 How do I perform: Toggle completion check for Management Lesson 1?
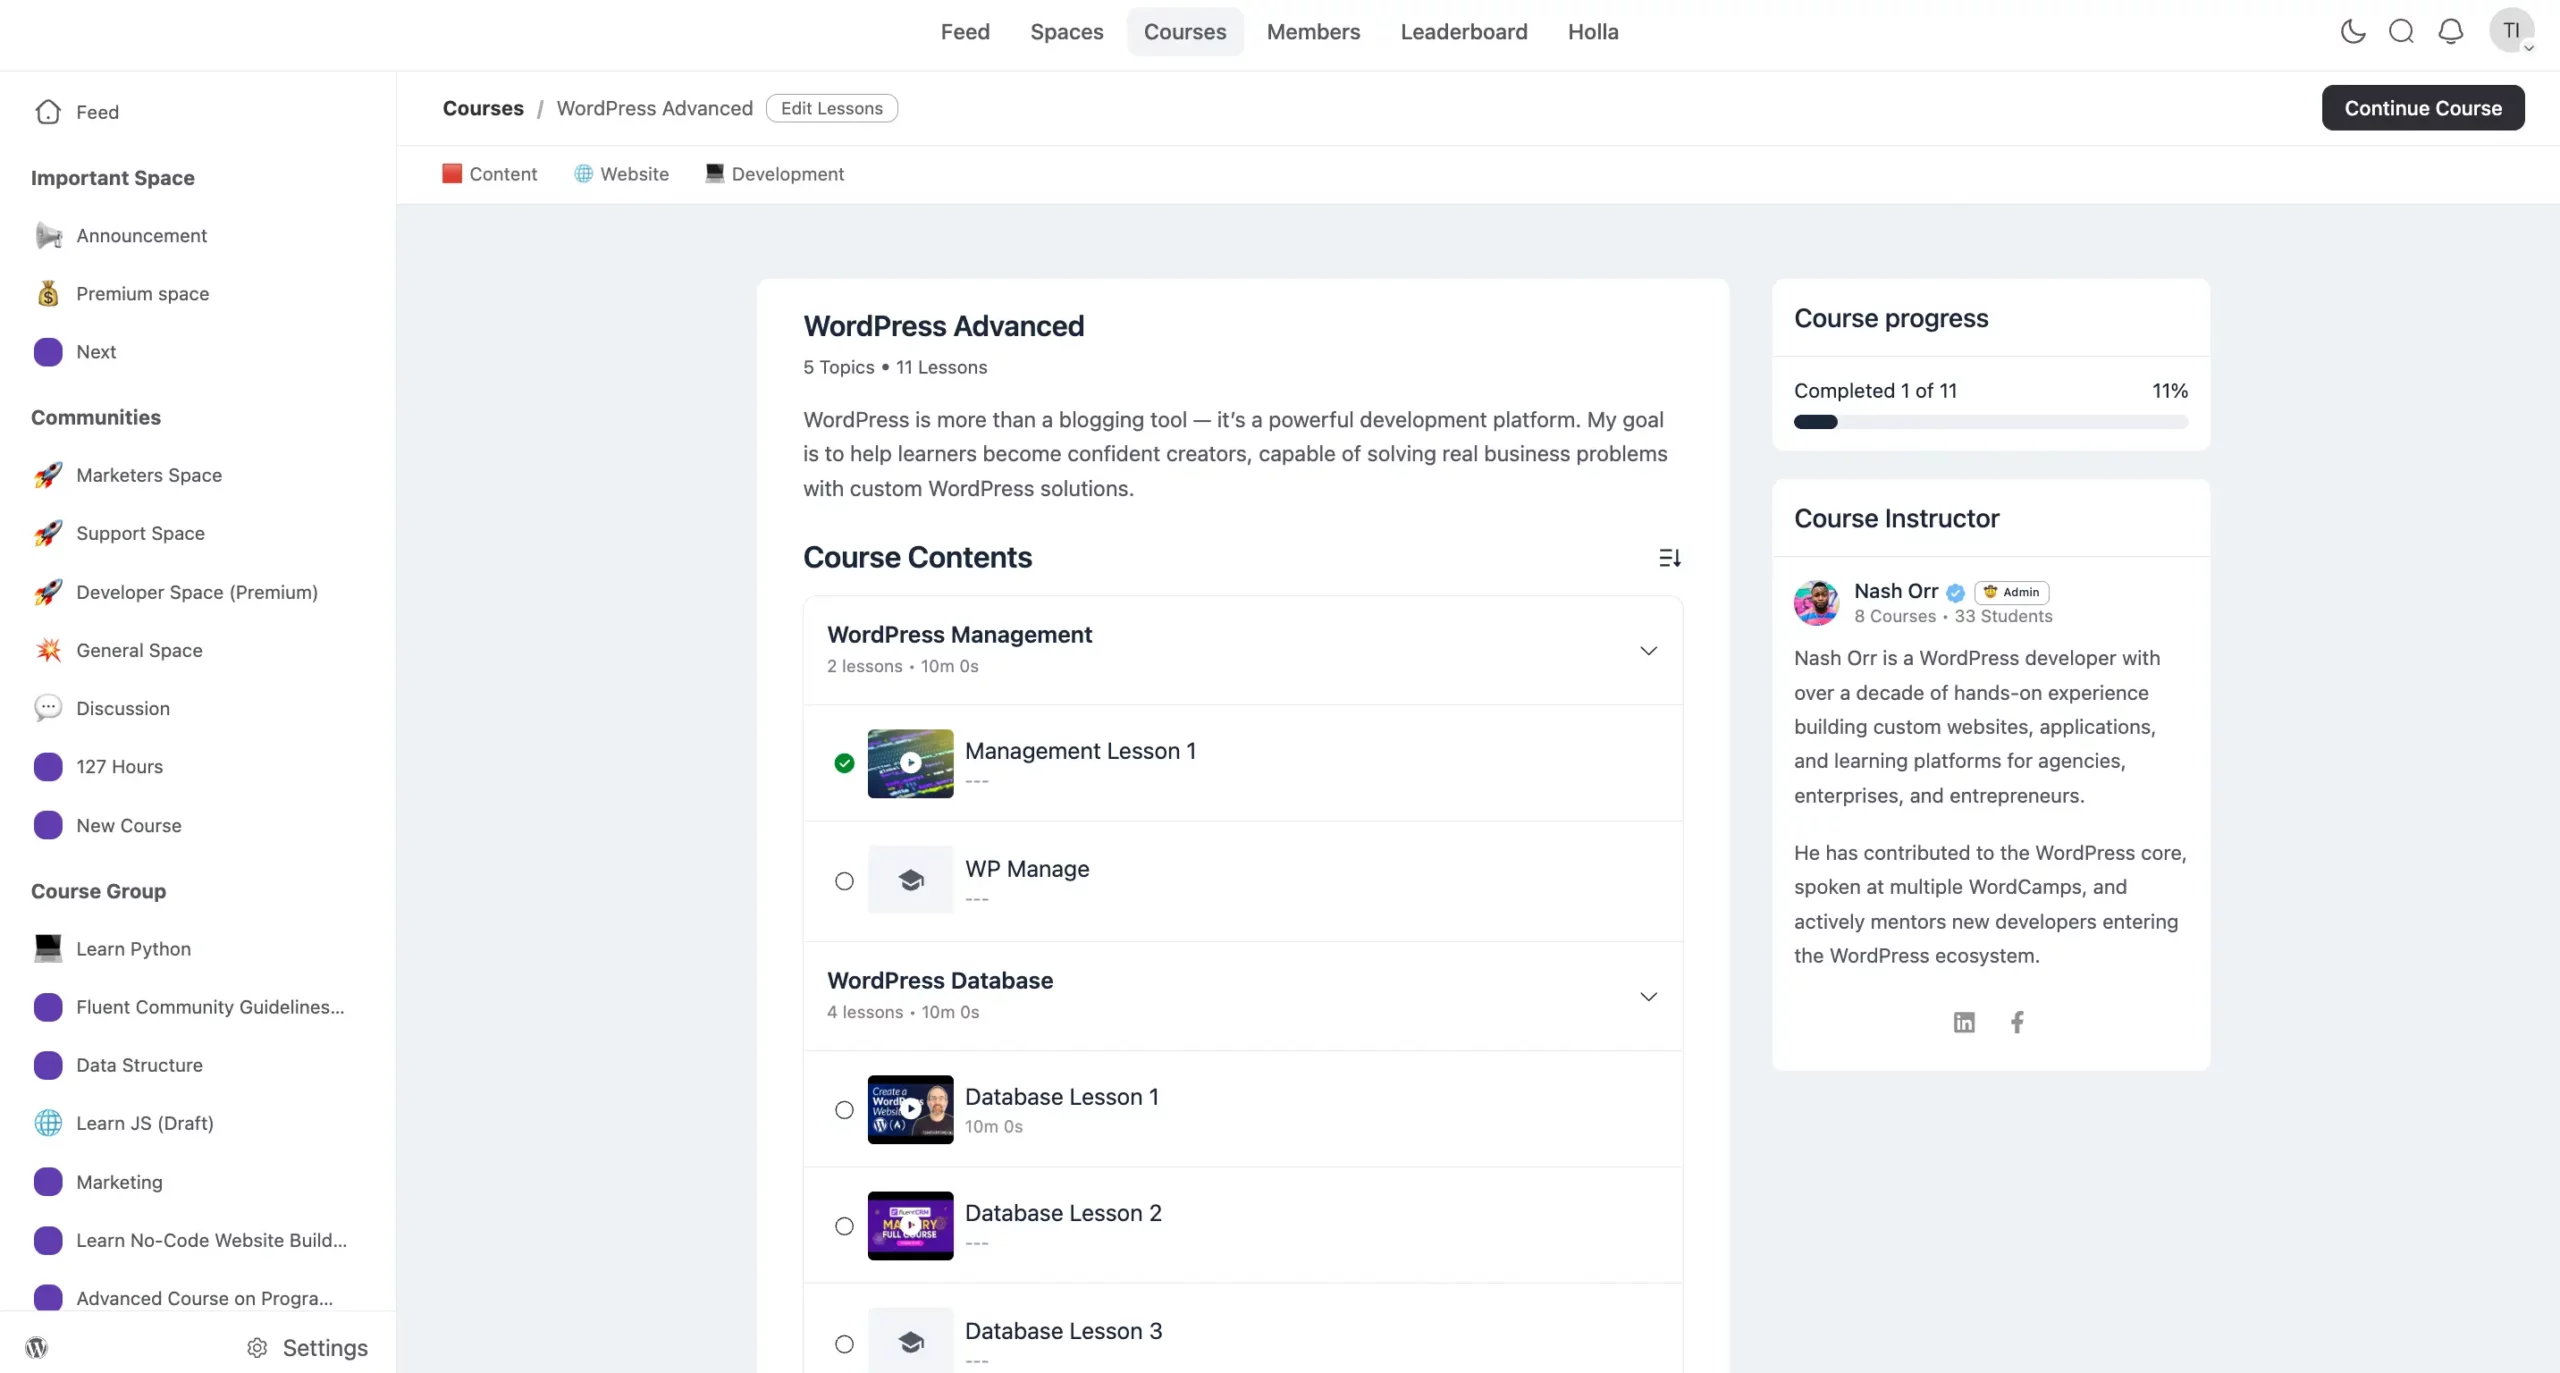coord(844,763)
